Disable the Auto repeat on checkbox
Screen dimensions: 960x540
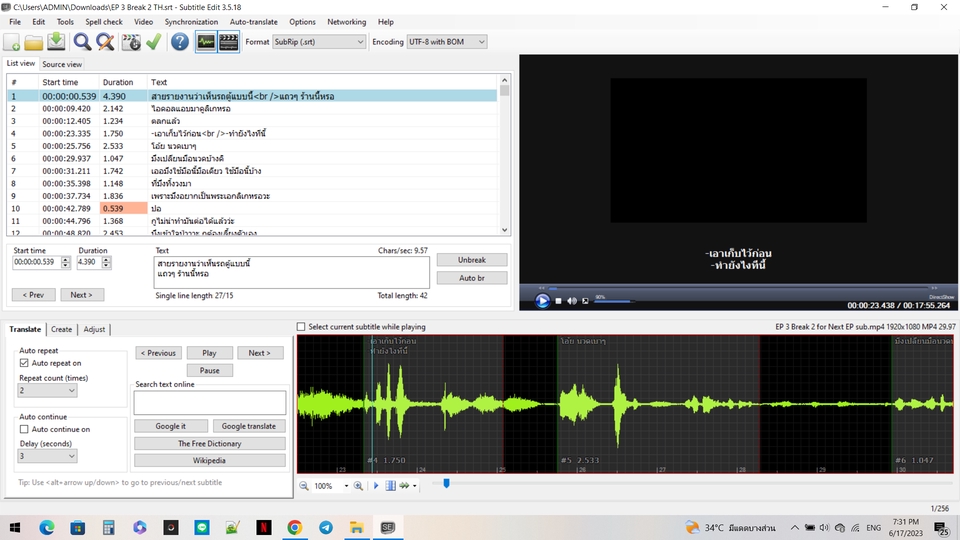coord(24,363)
